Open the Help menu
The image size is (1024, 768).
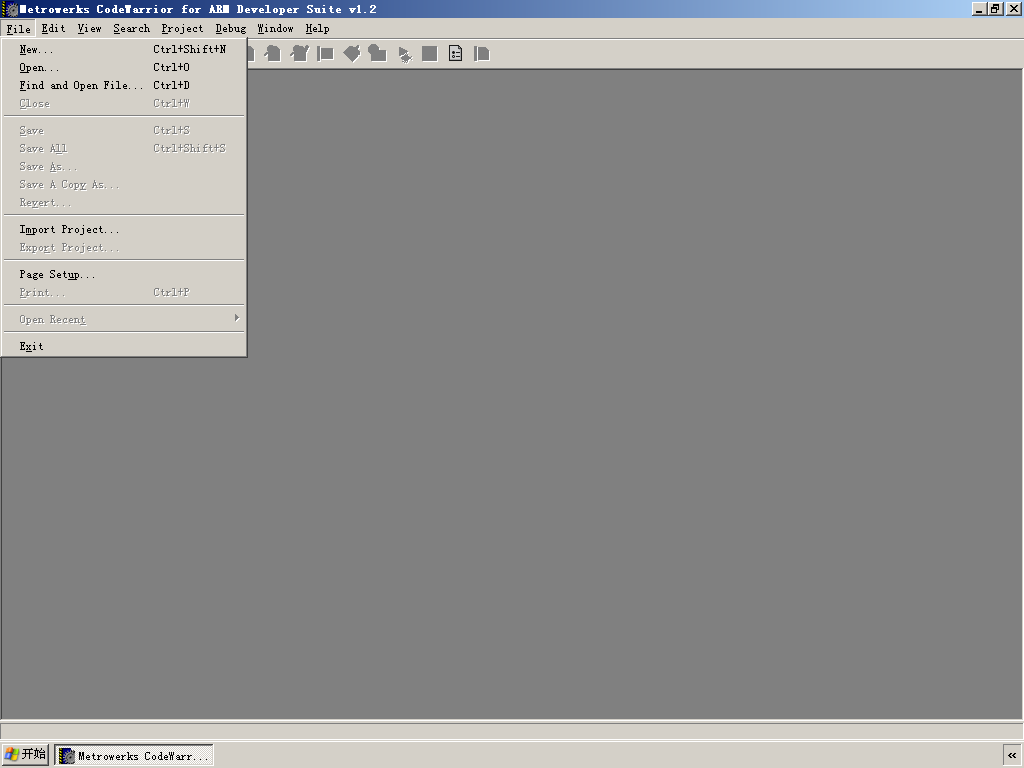tap(317, 29)
